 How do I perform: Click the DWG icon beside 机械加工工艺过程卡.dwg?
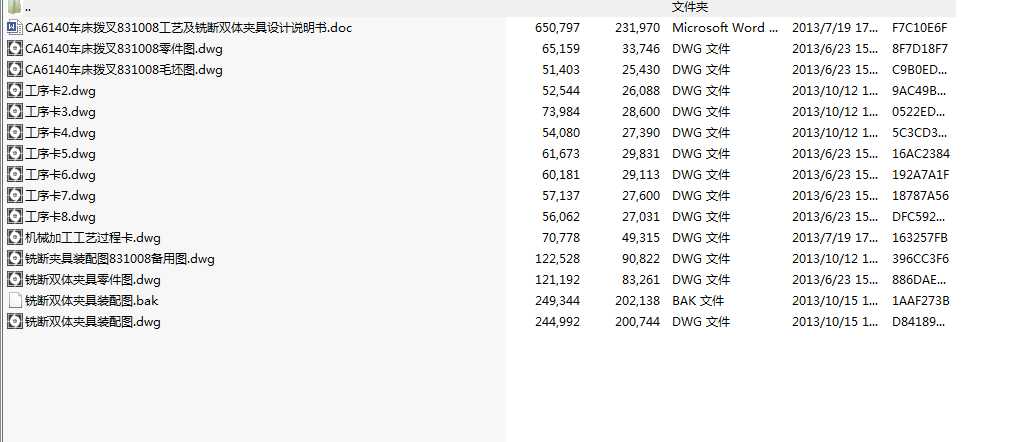[x=14, y=238]
